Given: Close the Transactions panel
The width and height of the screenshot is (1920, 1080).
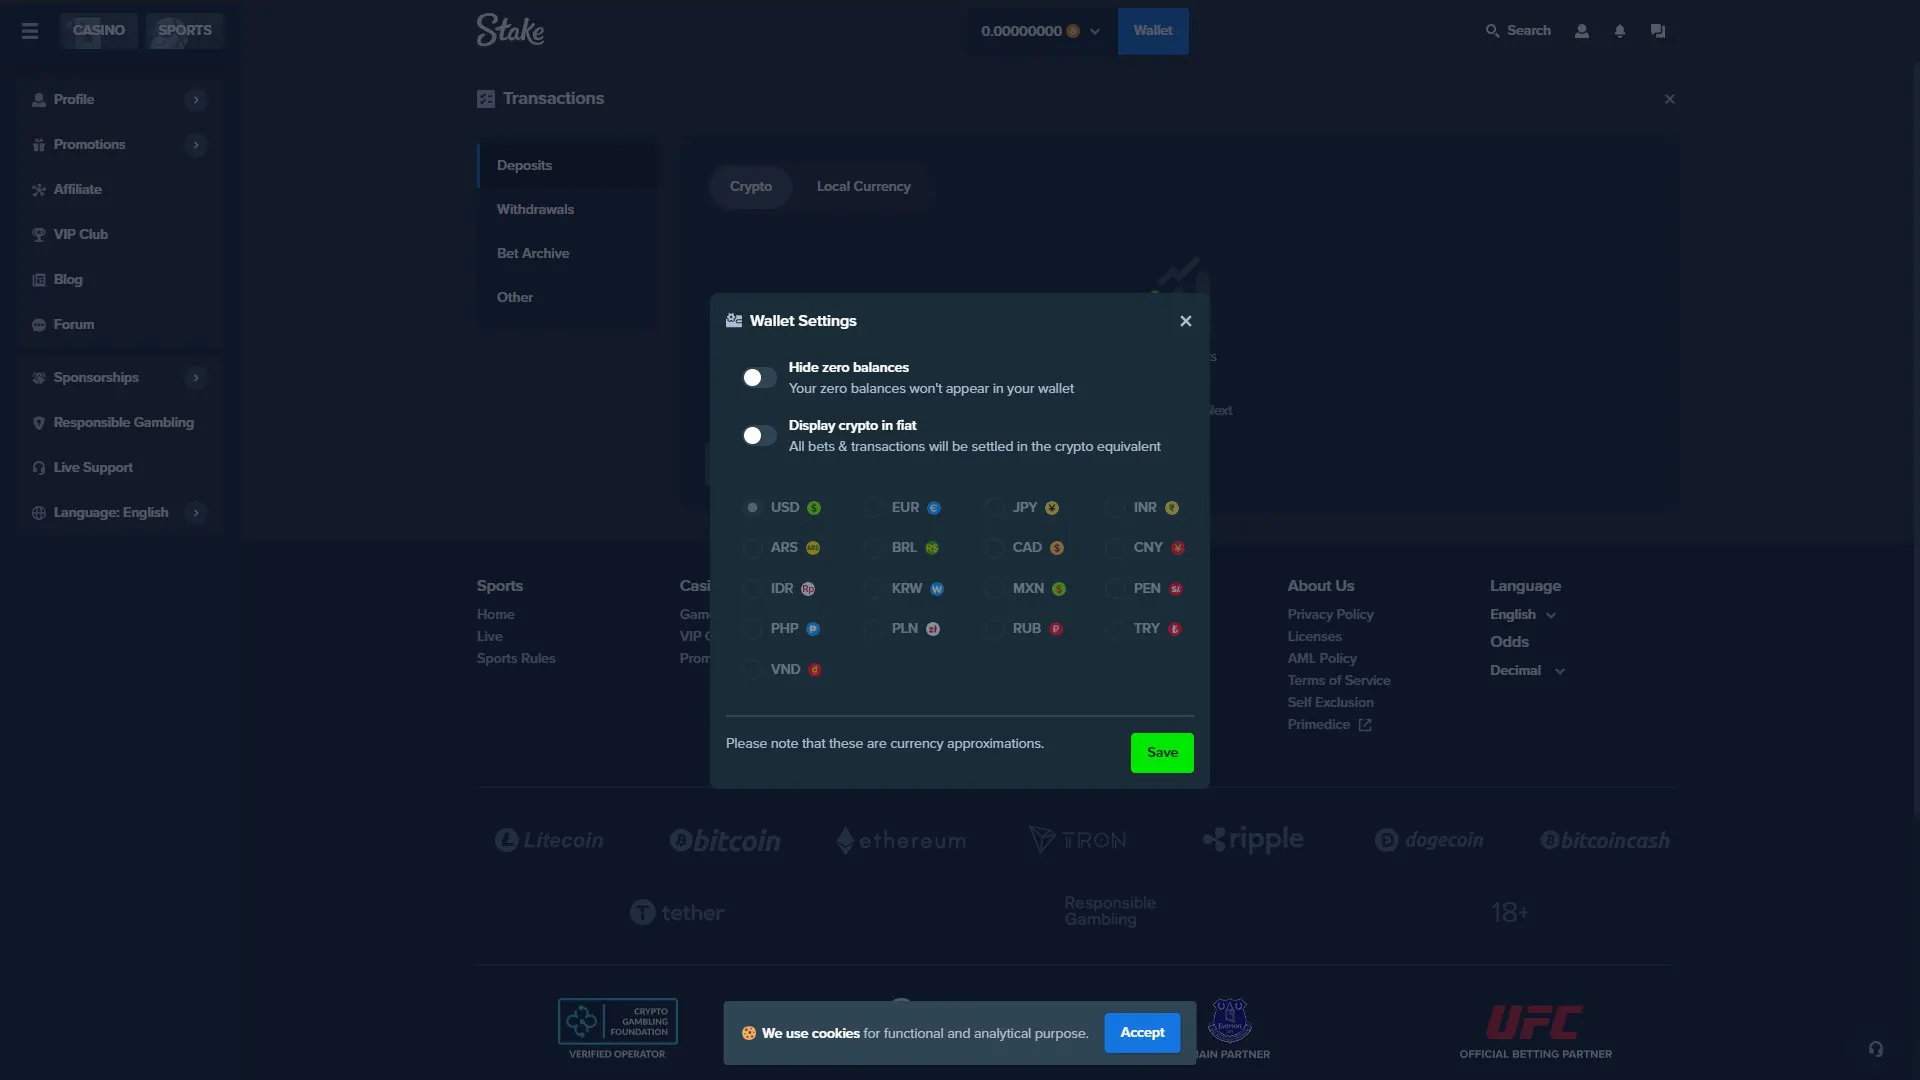Looking at the screenshot, I should [1670, 99].
